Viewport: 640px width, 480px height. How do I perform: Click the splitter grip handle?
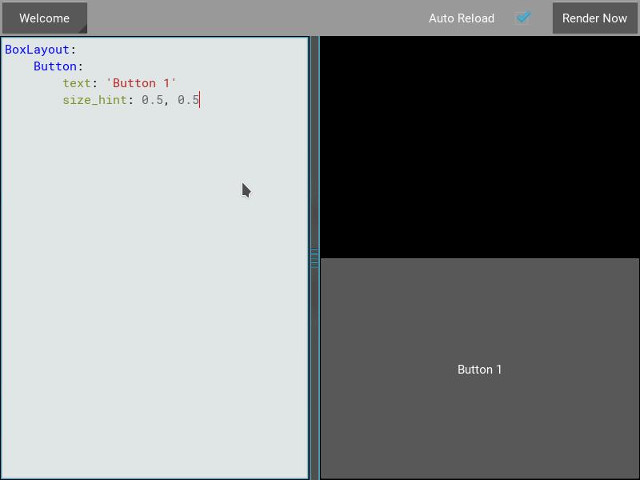pos(314,258)
